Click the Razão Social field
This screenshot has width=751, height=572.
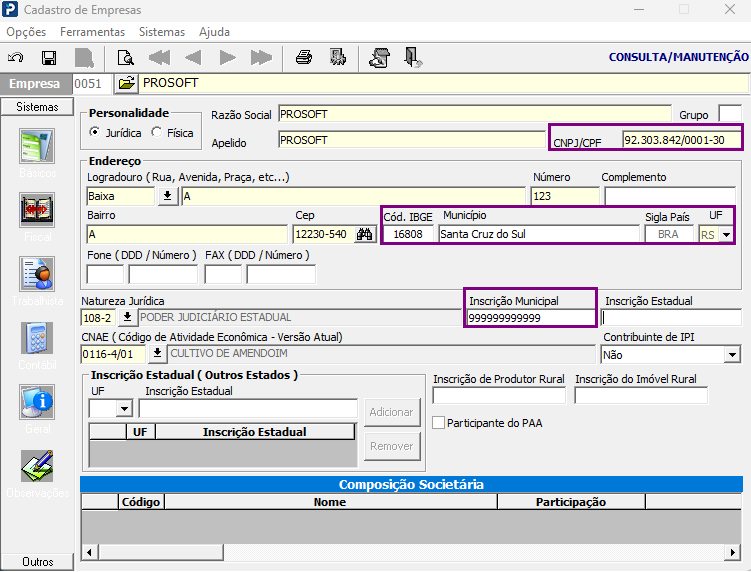point(475,114)
